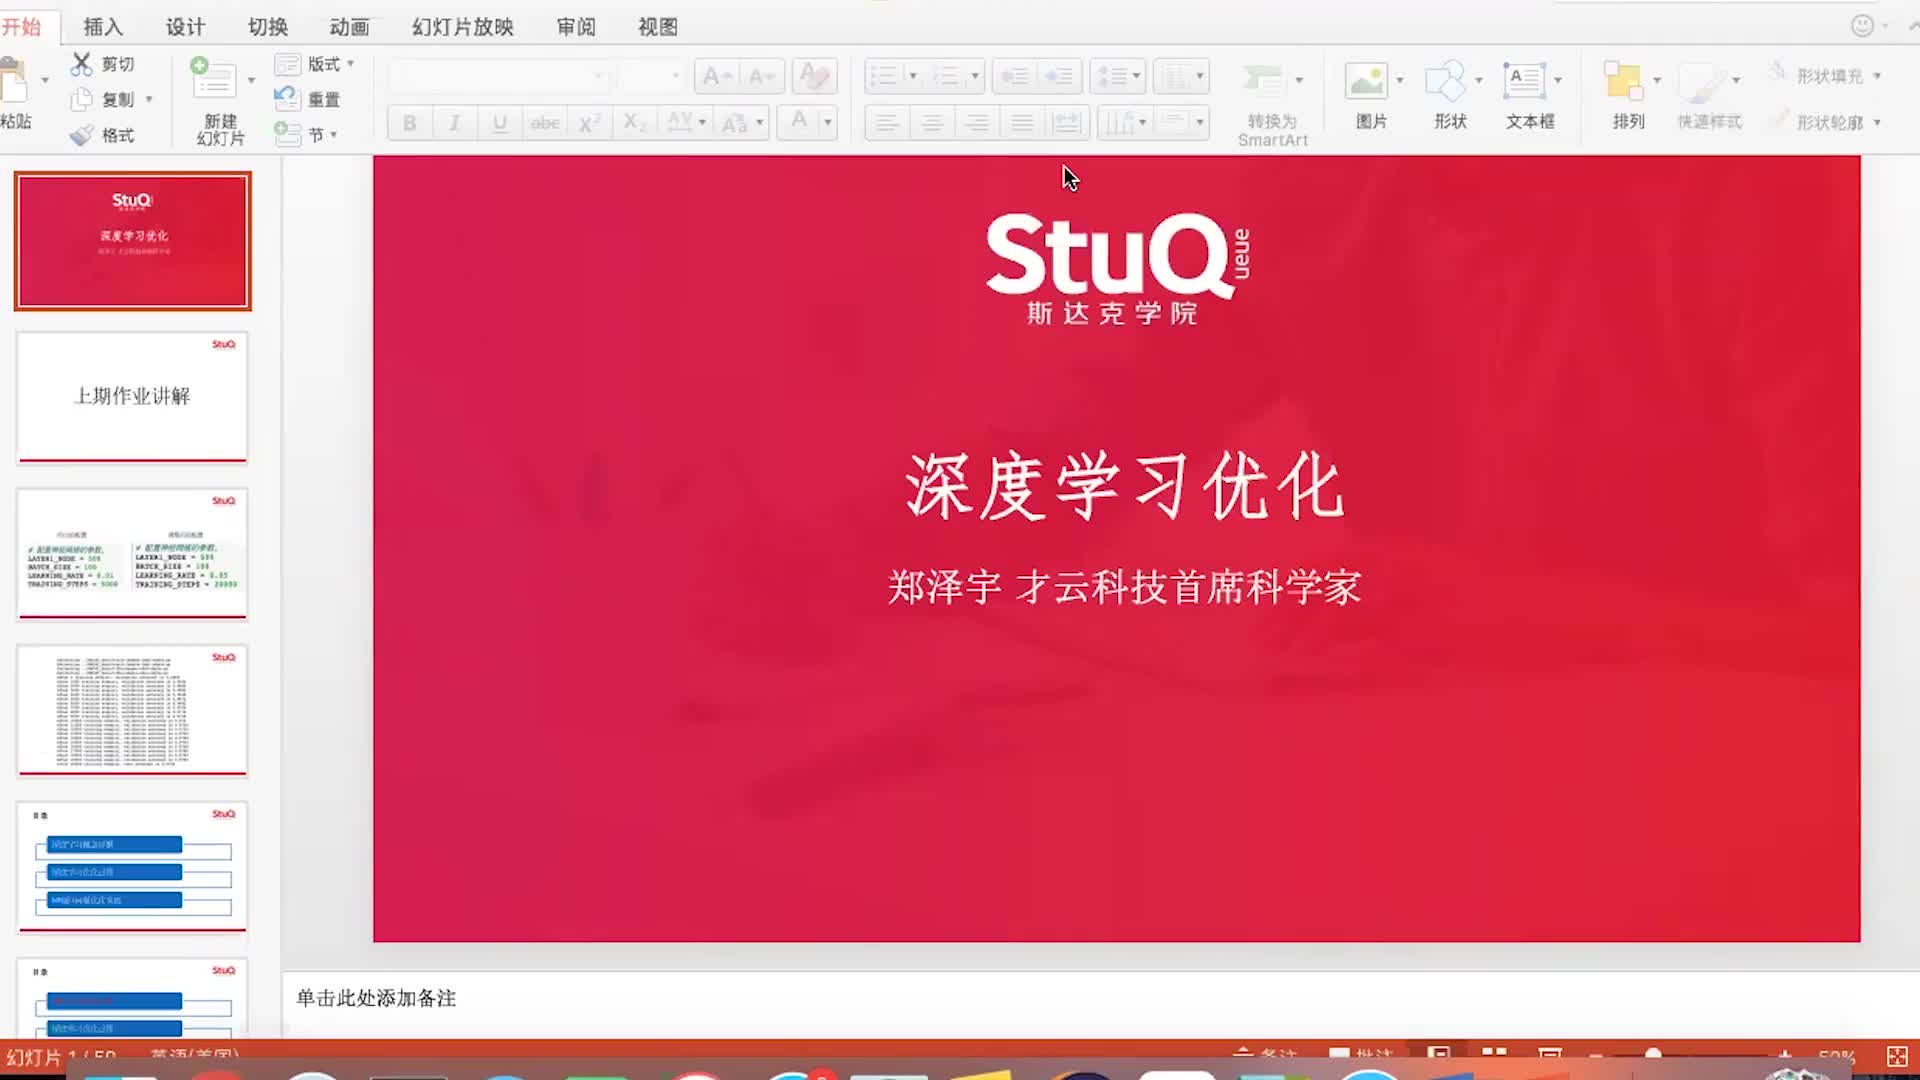Click the 剪切 cut scissors icon
The image size is (1920, 1080).
click(x=84, y=62)
